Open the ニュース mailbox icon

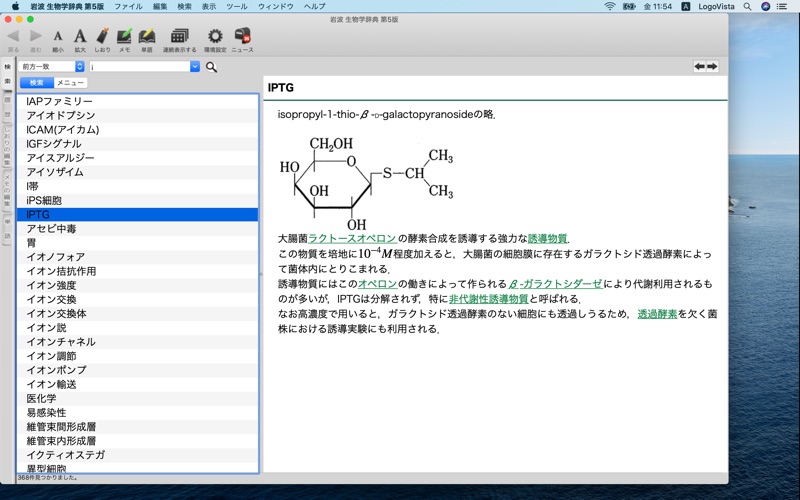[x=242, y=37]
